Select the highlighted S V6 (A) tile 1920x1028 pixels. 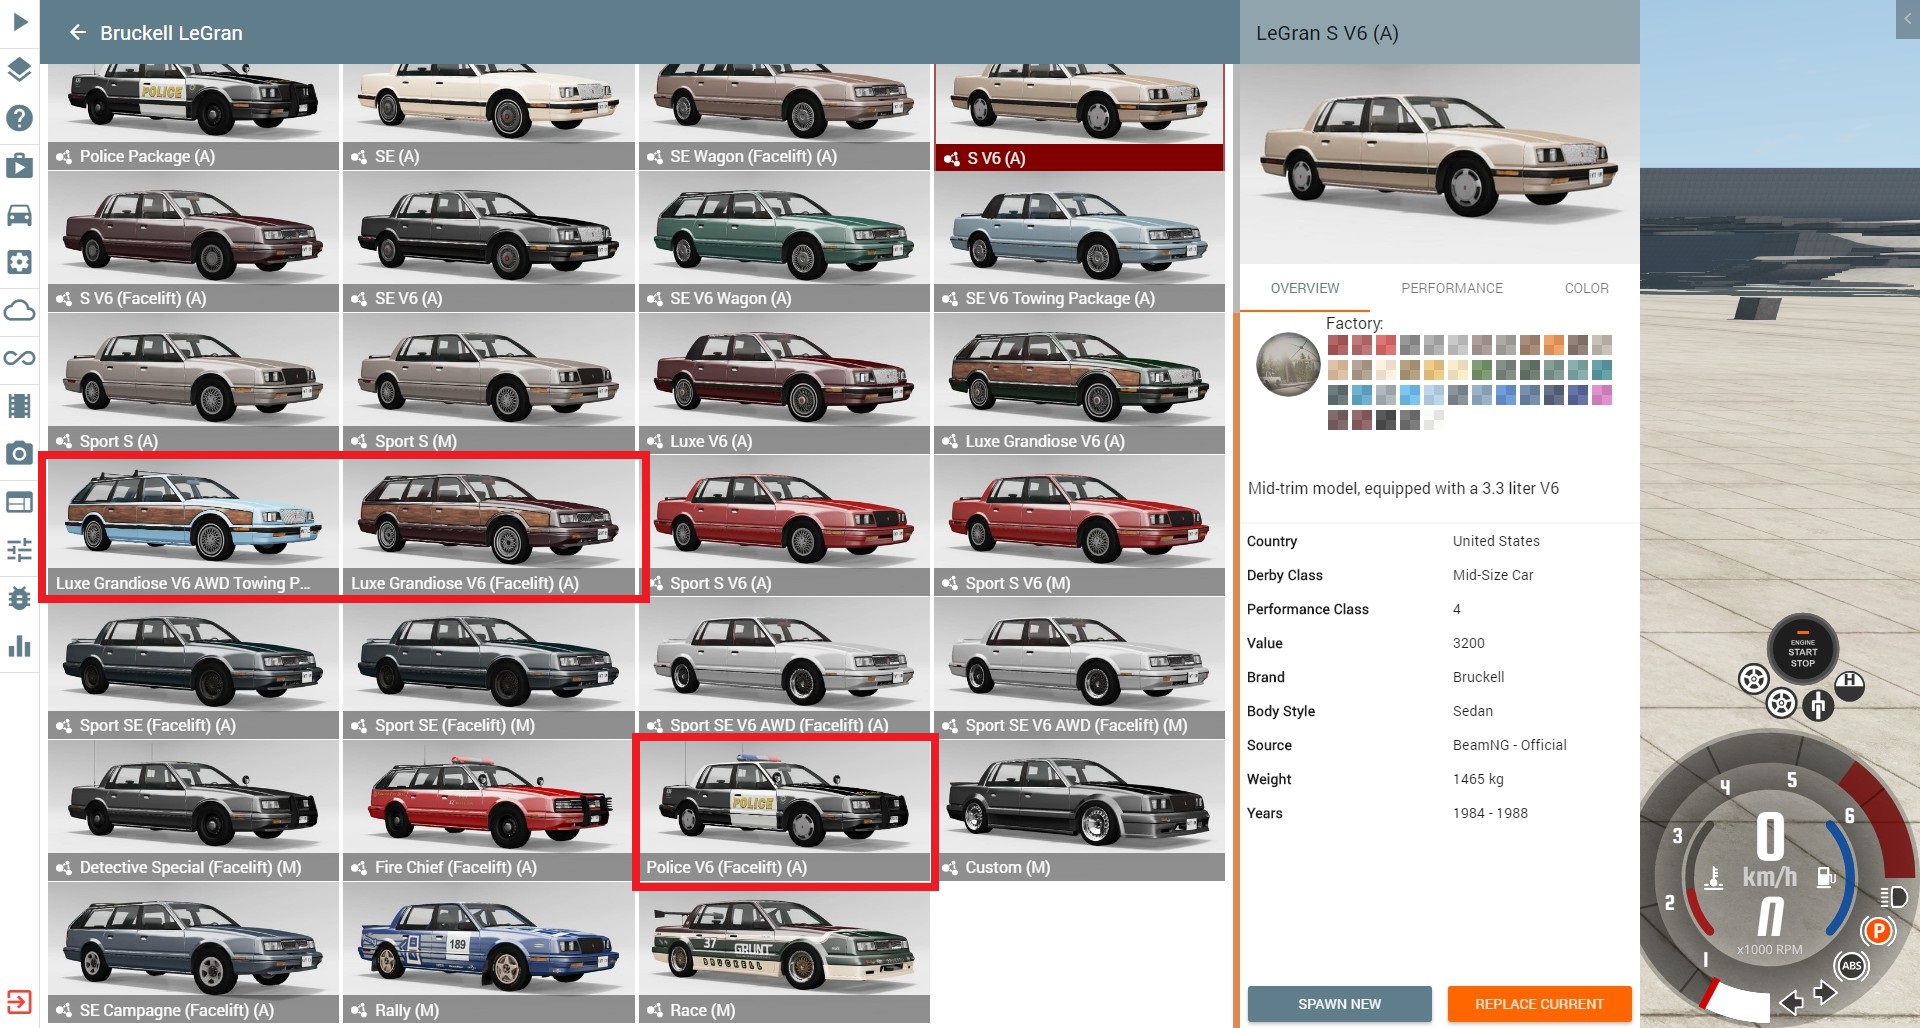coord(1079,117)
